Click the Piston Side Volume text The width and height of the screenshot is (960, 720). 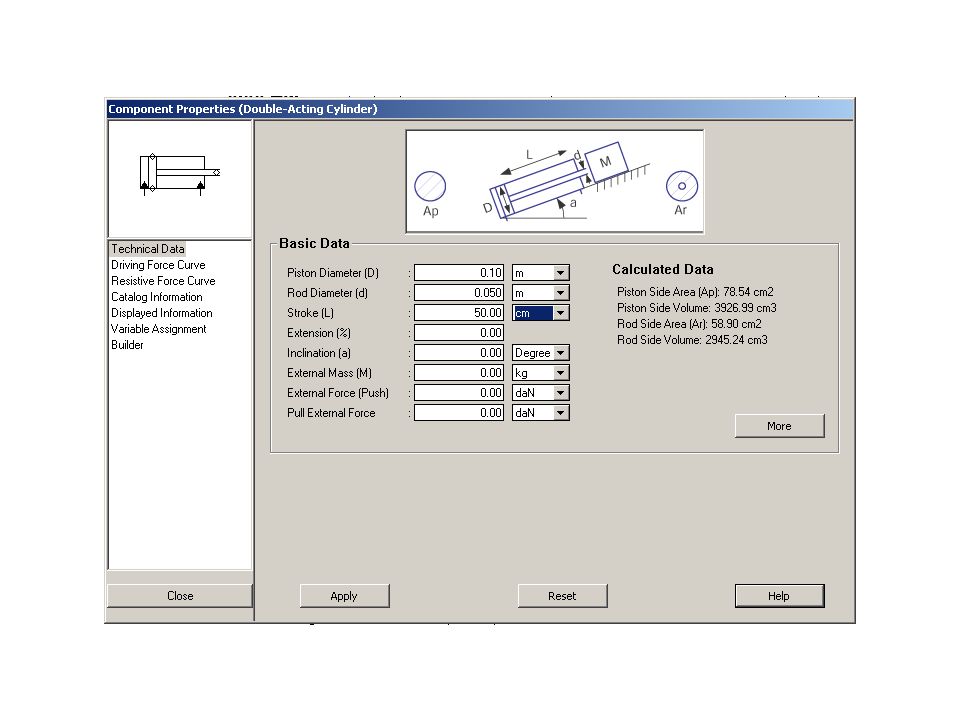click(697, 308)
